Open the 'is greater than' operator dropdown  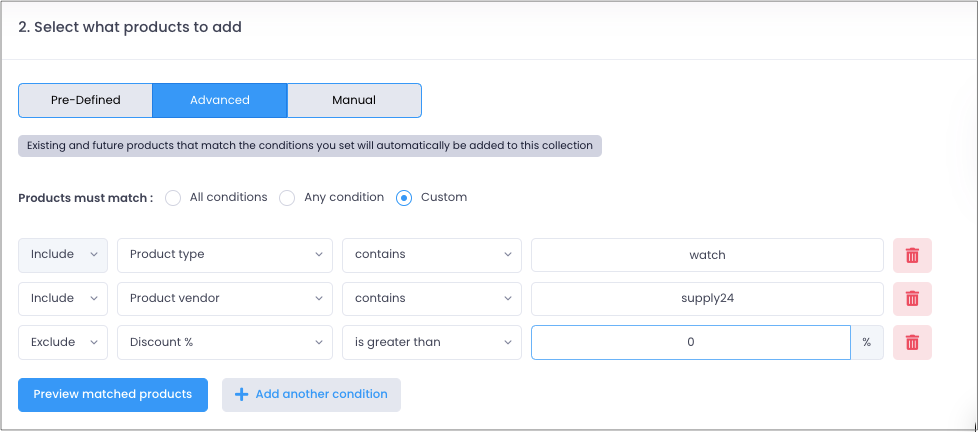432,342
